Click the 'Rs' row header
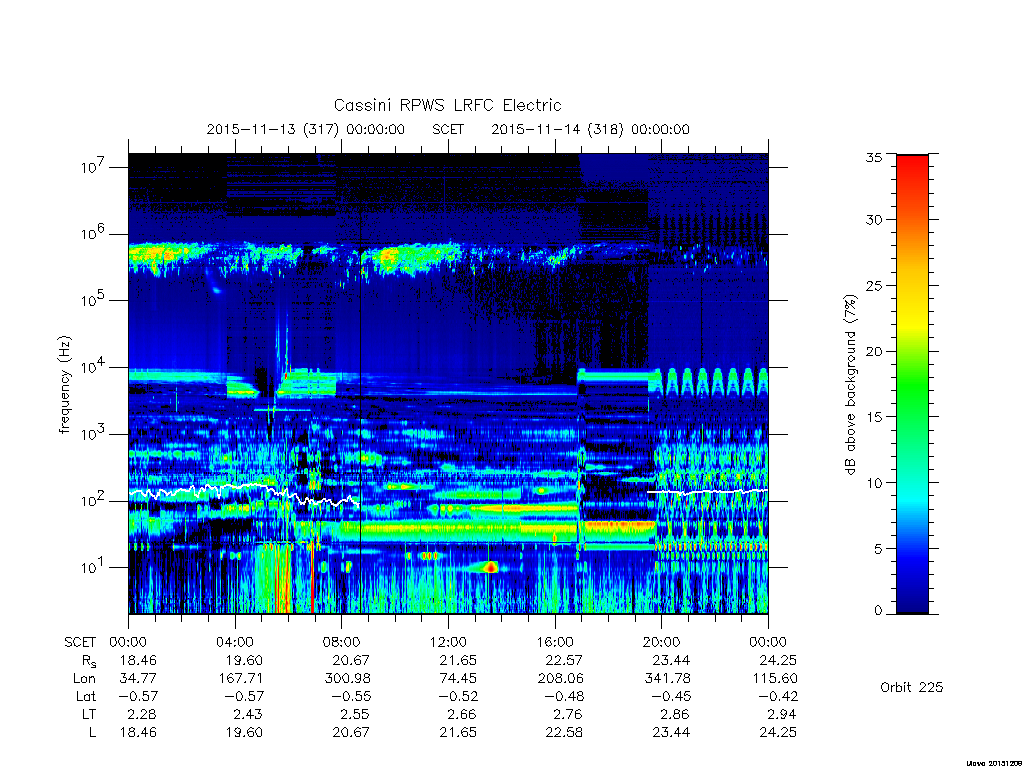Screen dimensions: 1024x768 click(89, 661)
